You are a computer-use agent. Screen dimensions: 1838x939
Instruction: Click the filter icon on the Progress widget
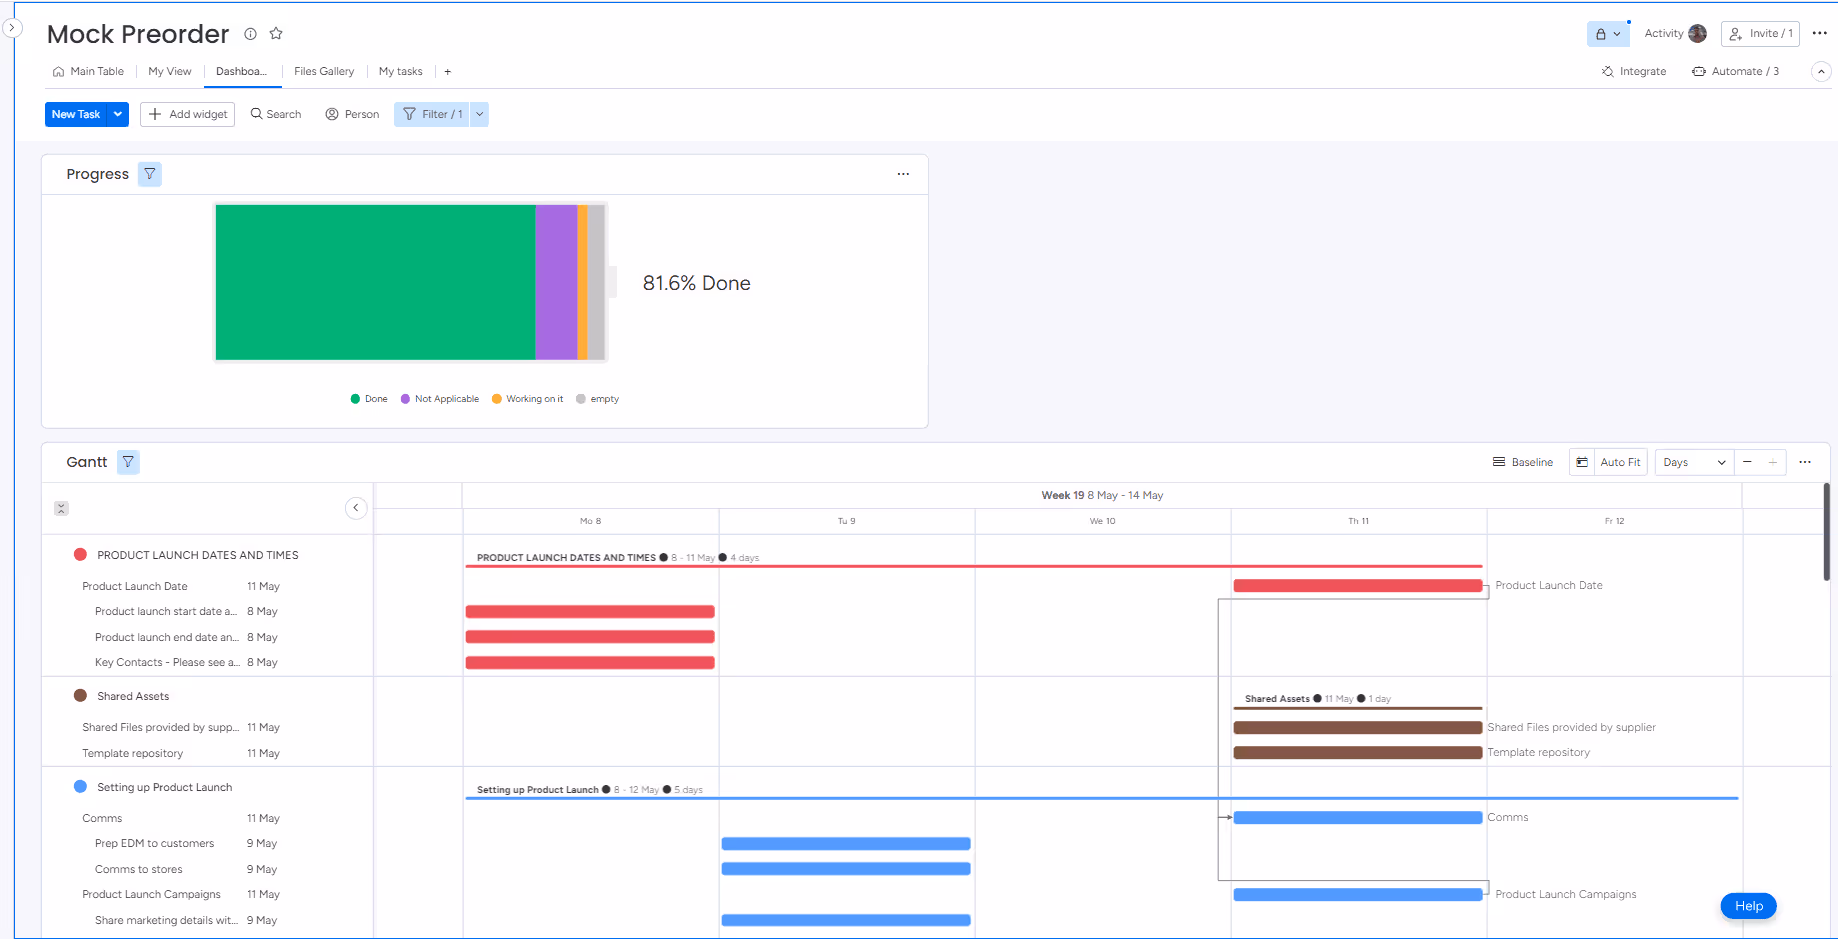point(149,173)
